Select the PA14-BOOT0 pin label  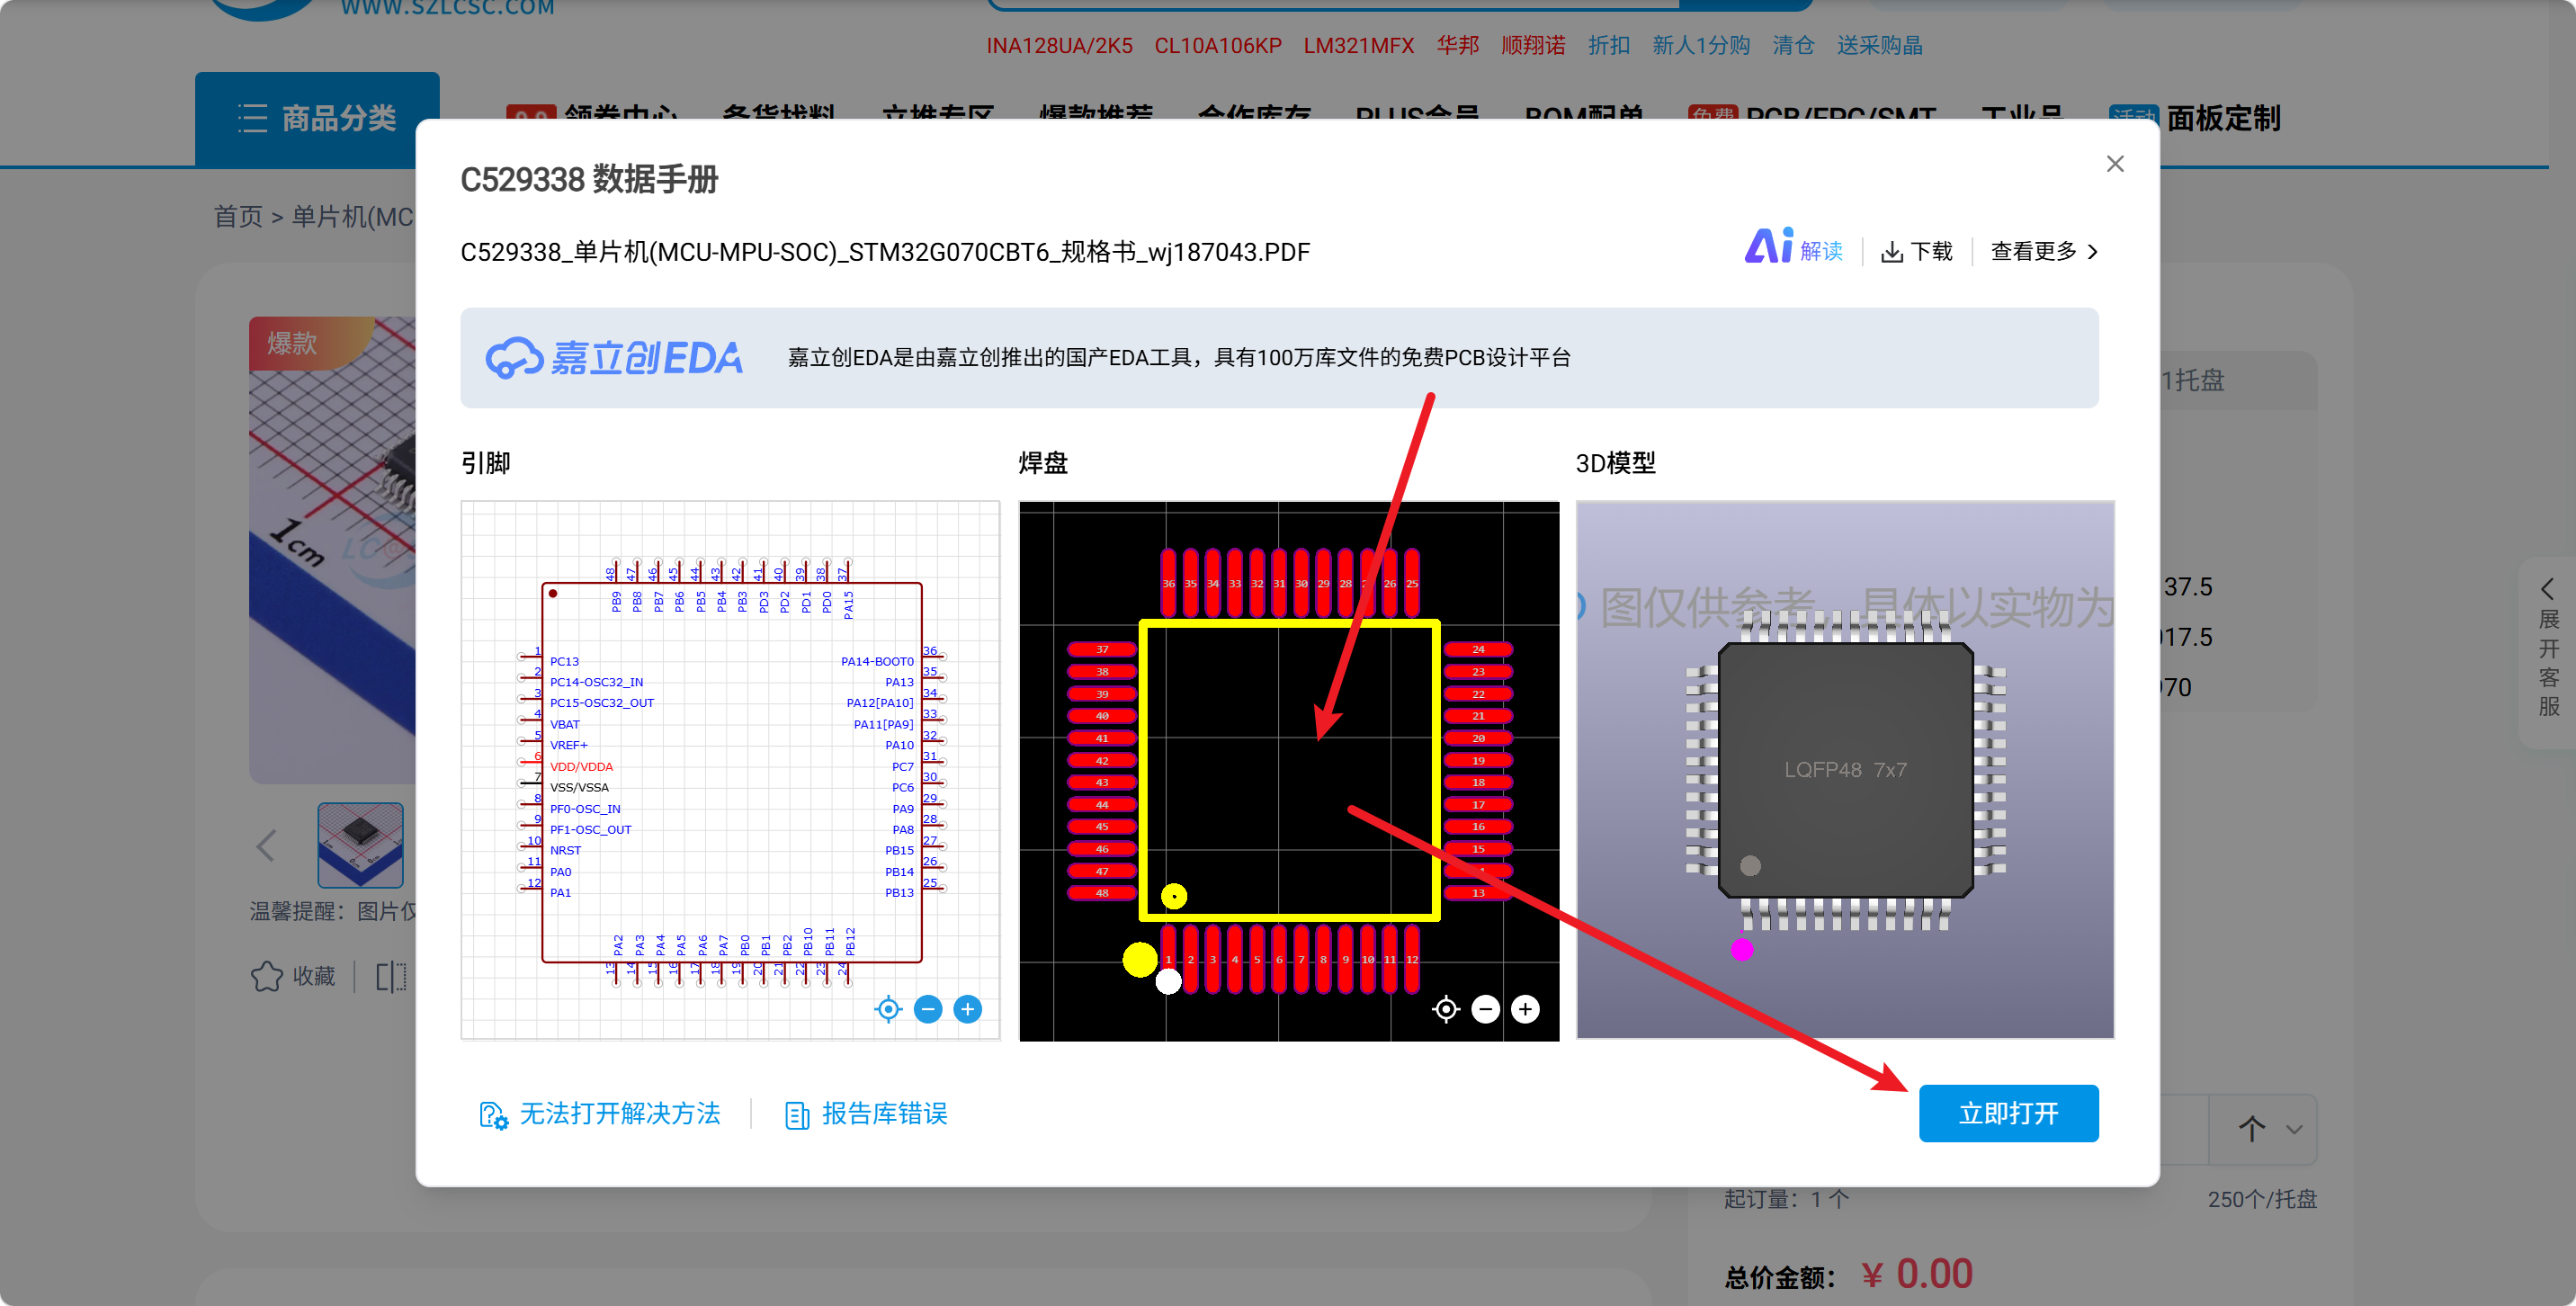(877, 661)
